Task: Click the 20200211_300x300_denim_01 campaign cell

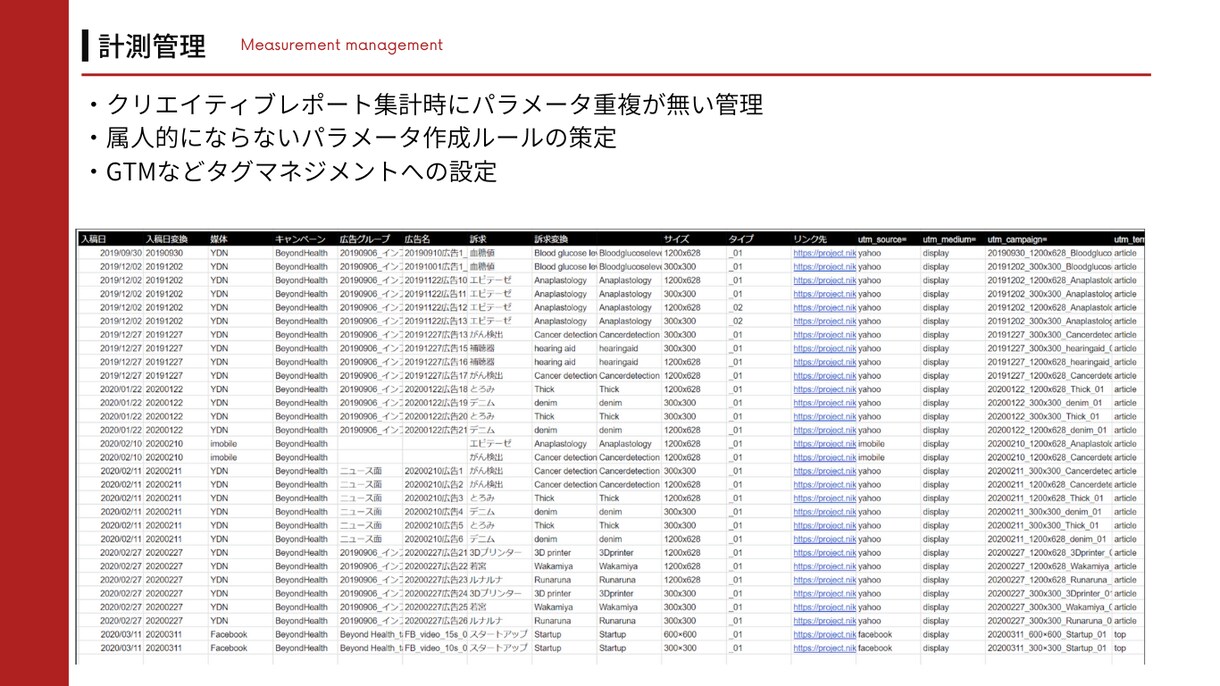Action: click(x=1043, y=512)
